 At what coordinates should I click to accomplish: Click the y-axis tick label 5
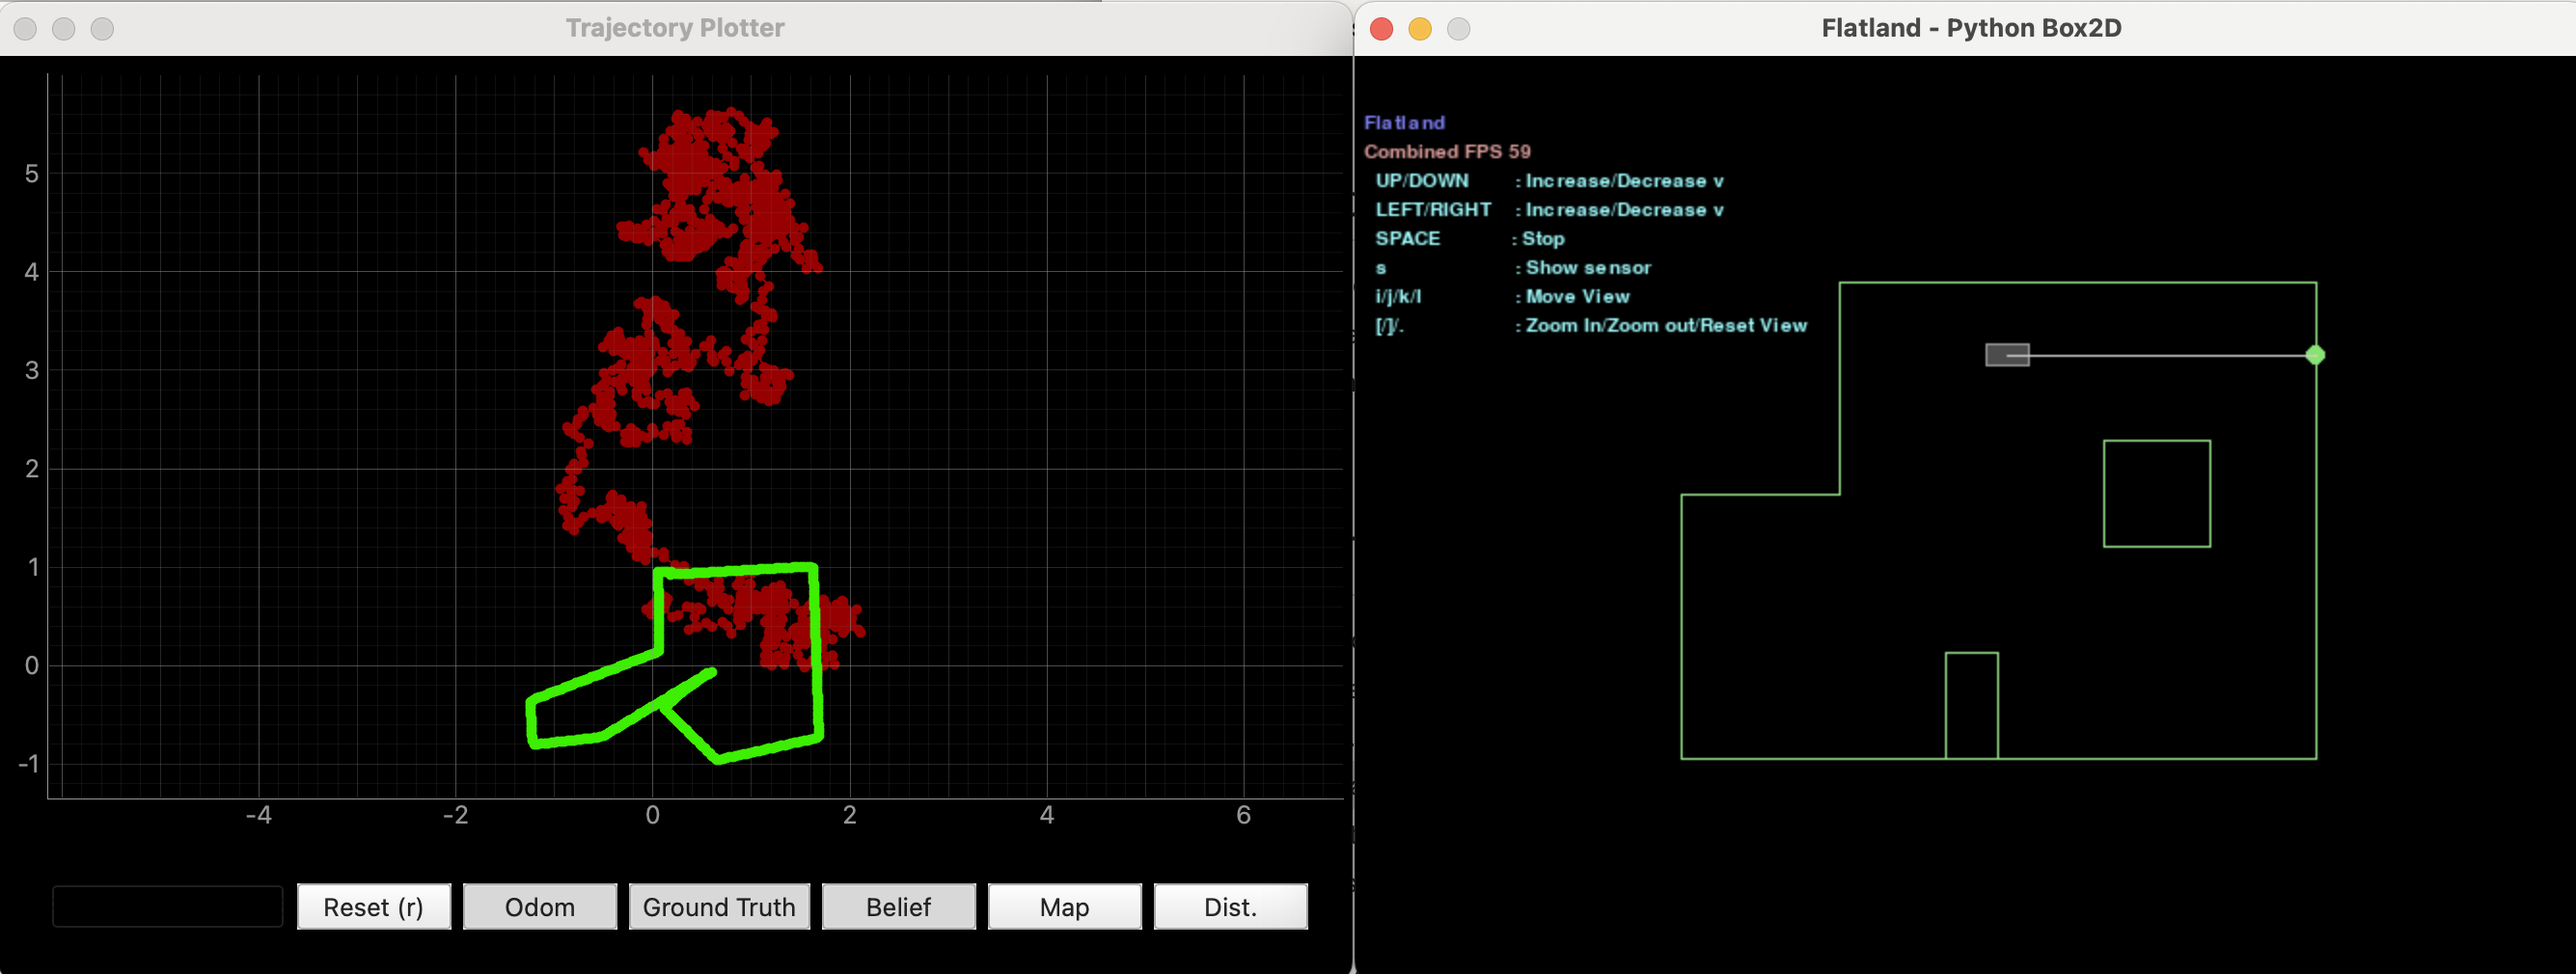pos(32,174)
